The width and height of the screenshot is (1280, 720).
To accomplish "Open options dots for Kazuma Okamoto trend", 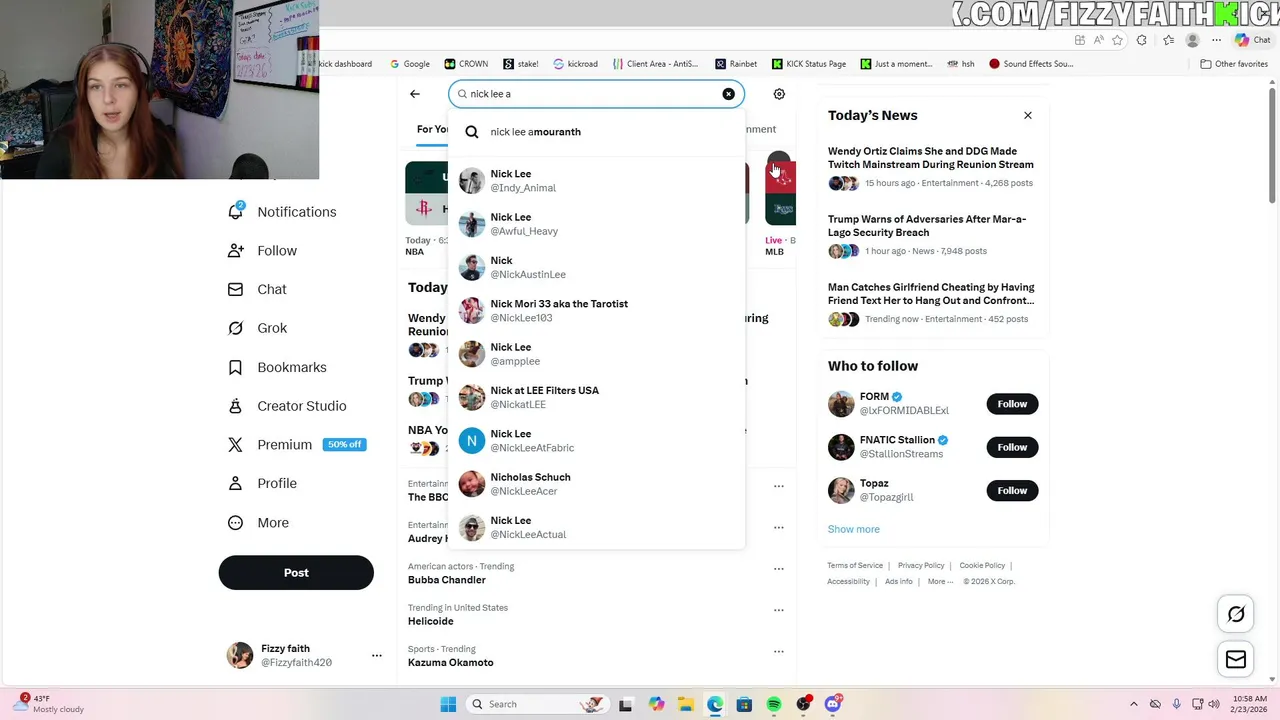I will [778, 651].
